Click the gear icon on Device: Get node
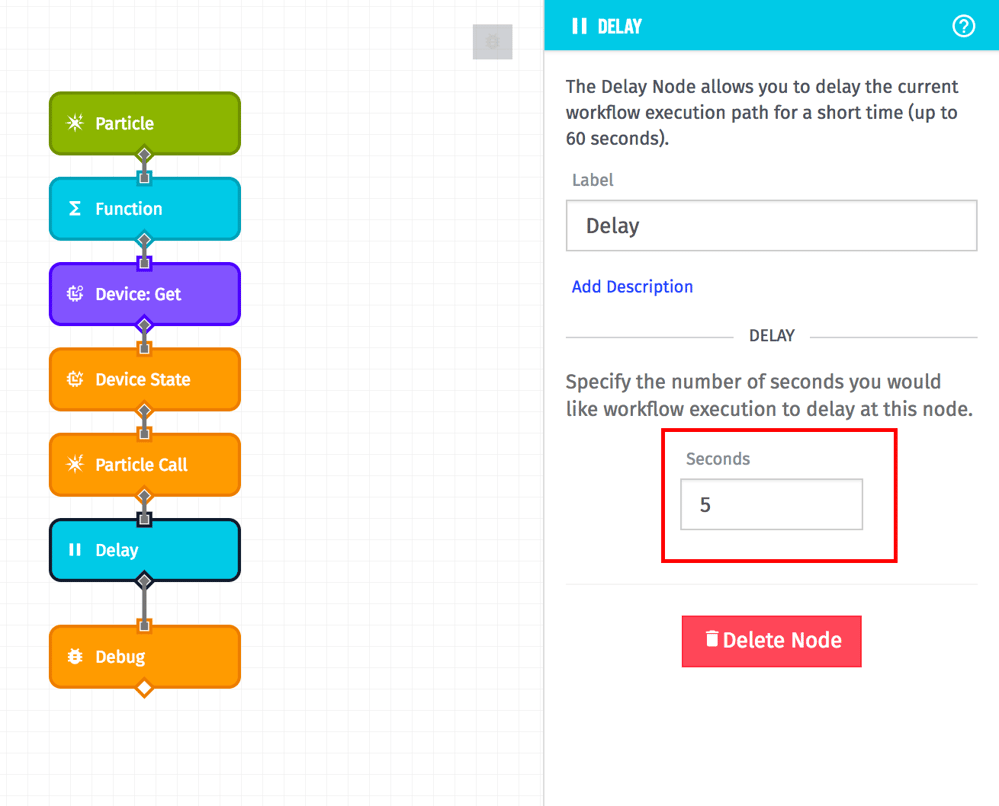The image size is (999, 806). tap(74, 294)
